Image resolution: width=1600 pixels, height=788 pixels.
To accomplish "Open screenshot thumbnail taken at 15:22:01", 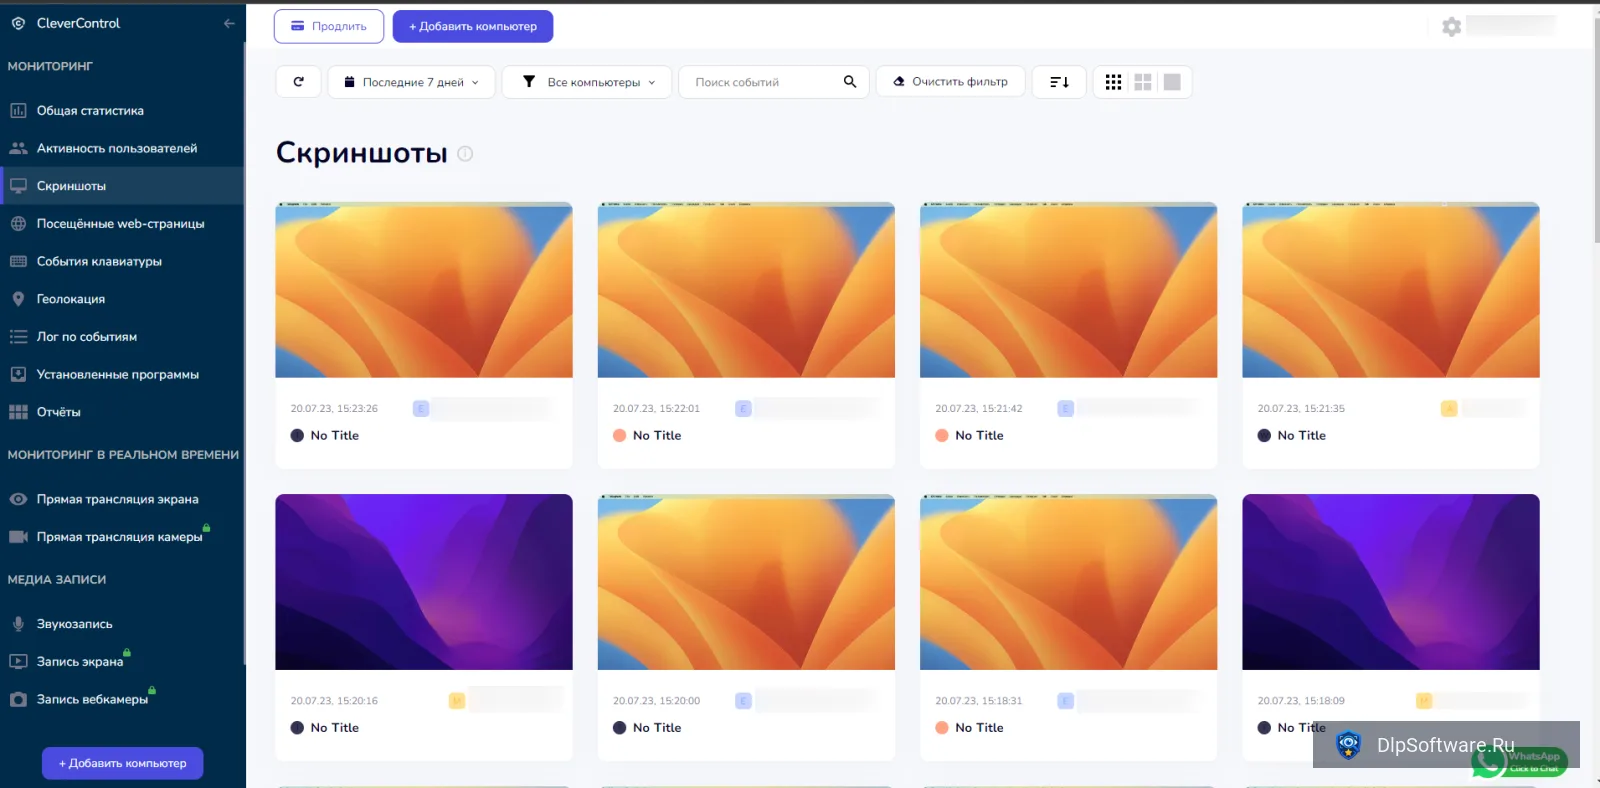I will (x=746, y=290).
